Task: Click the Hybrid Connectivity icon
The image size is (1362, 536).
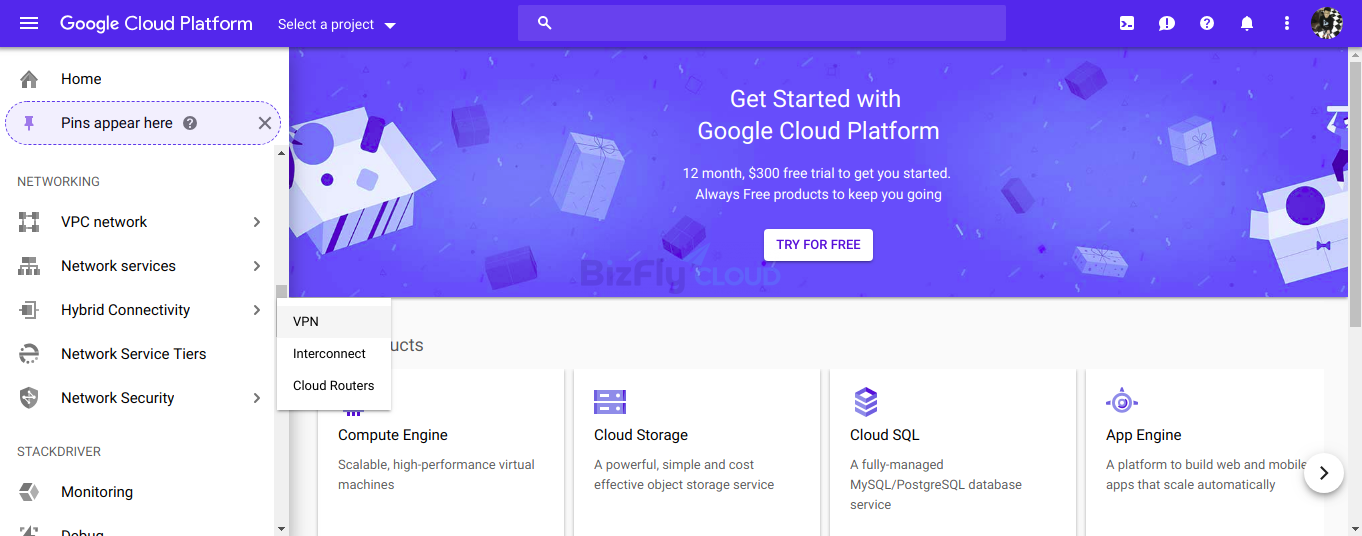Action: tap(29, 310)
